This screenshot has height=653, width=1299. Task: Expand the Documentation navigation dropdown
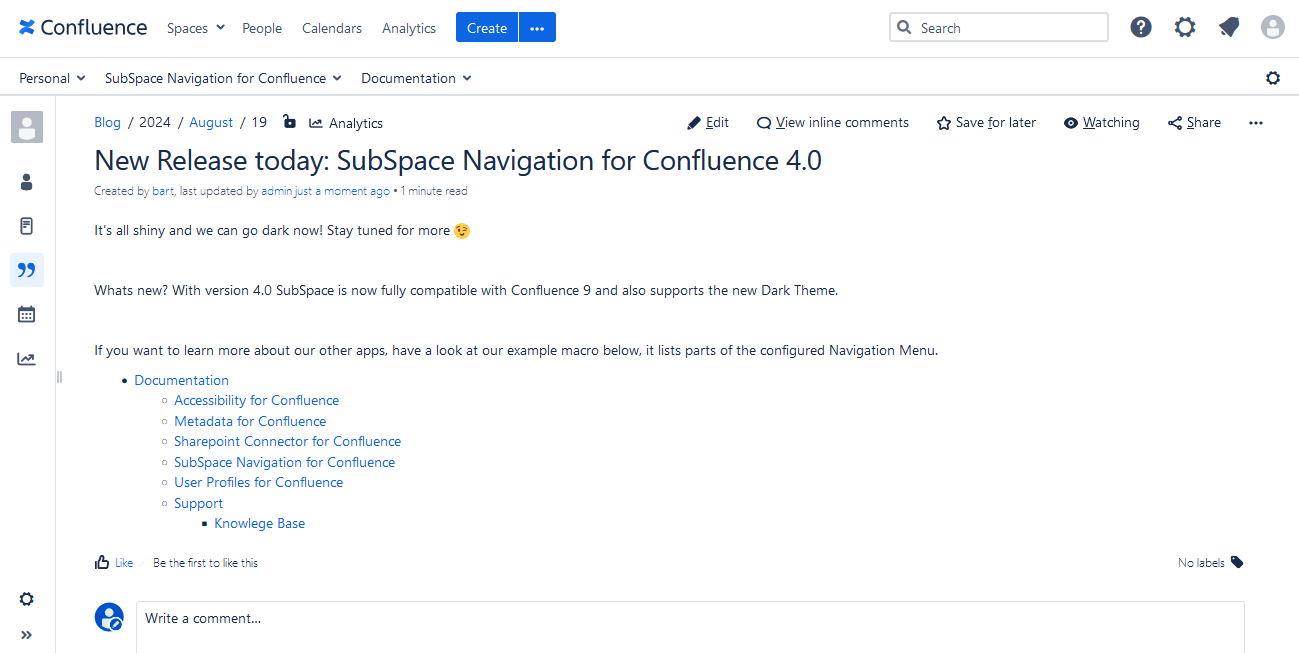(416, 78)
